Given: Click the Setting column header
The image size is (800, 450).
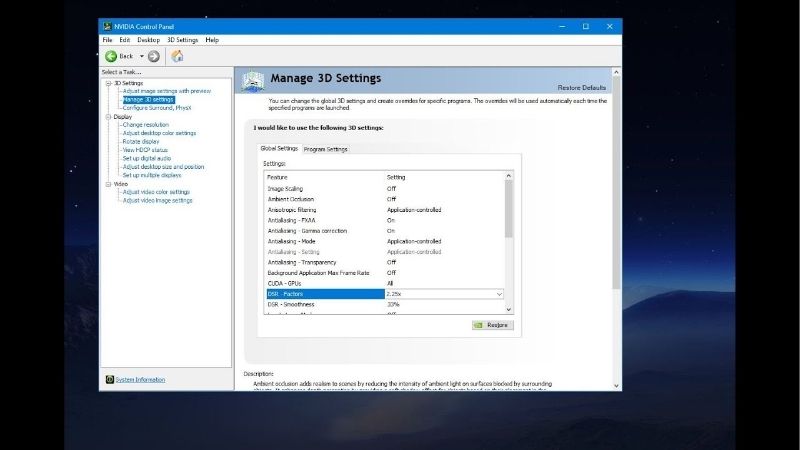Looking at the screenshot, I should tap(396, 178).
